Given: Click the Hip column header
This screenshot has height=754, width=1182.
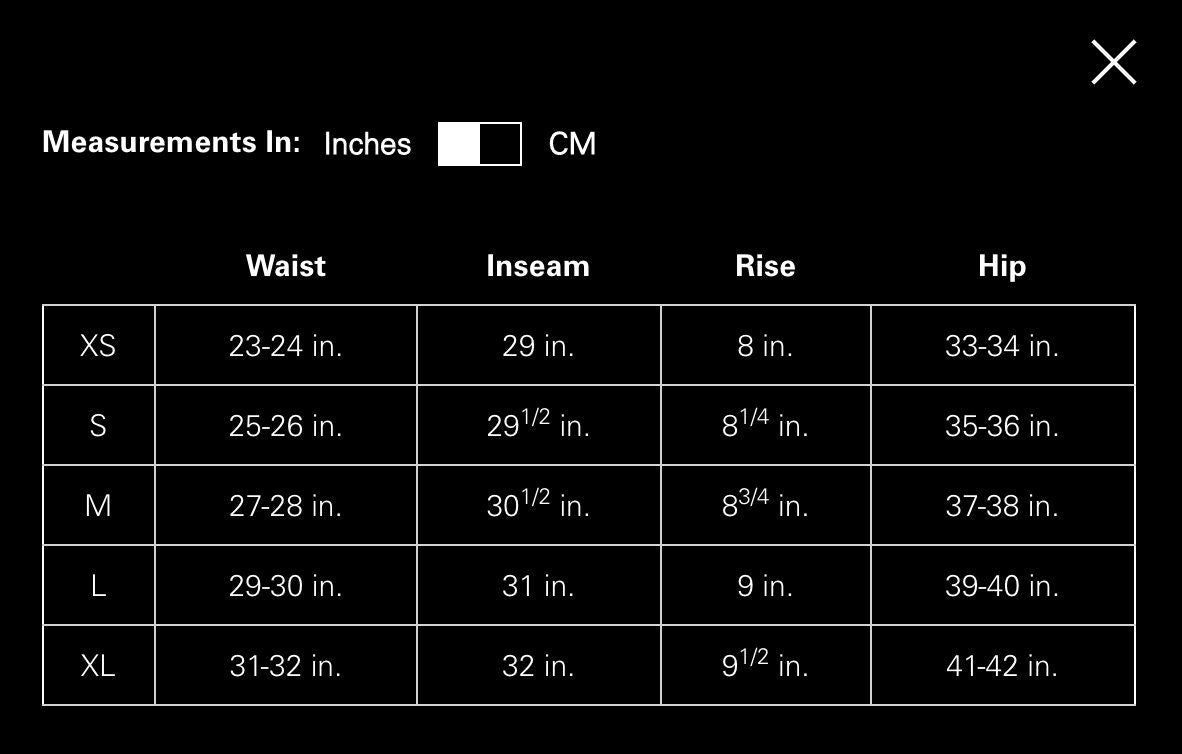Looking at the screenshot, I should tap(1002, 266).
